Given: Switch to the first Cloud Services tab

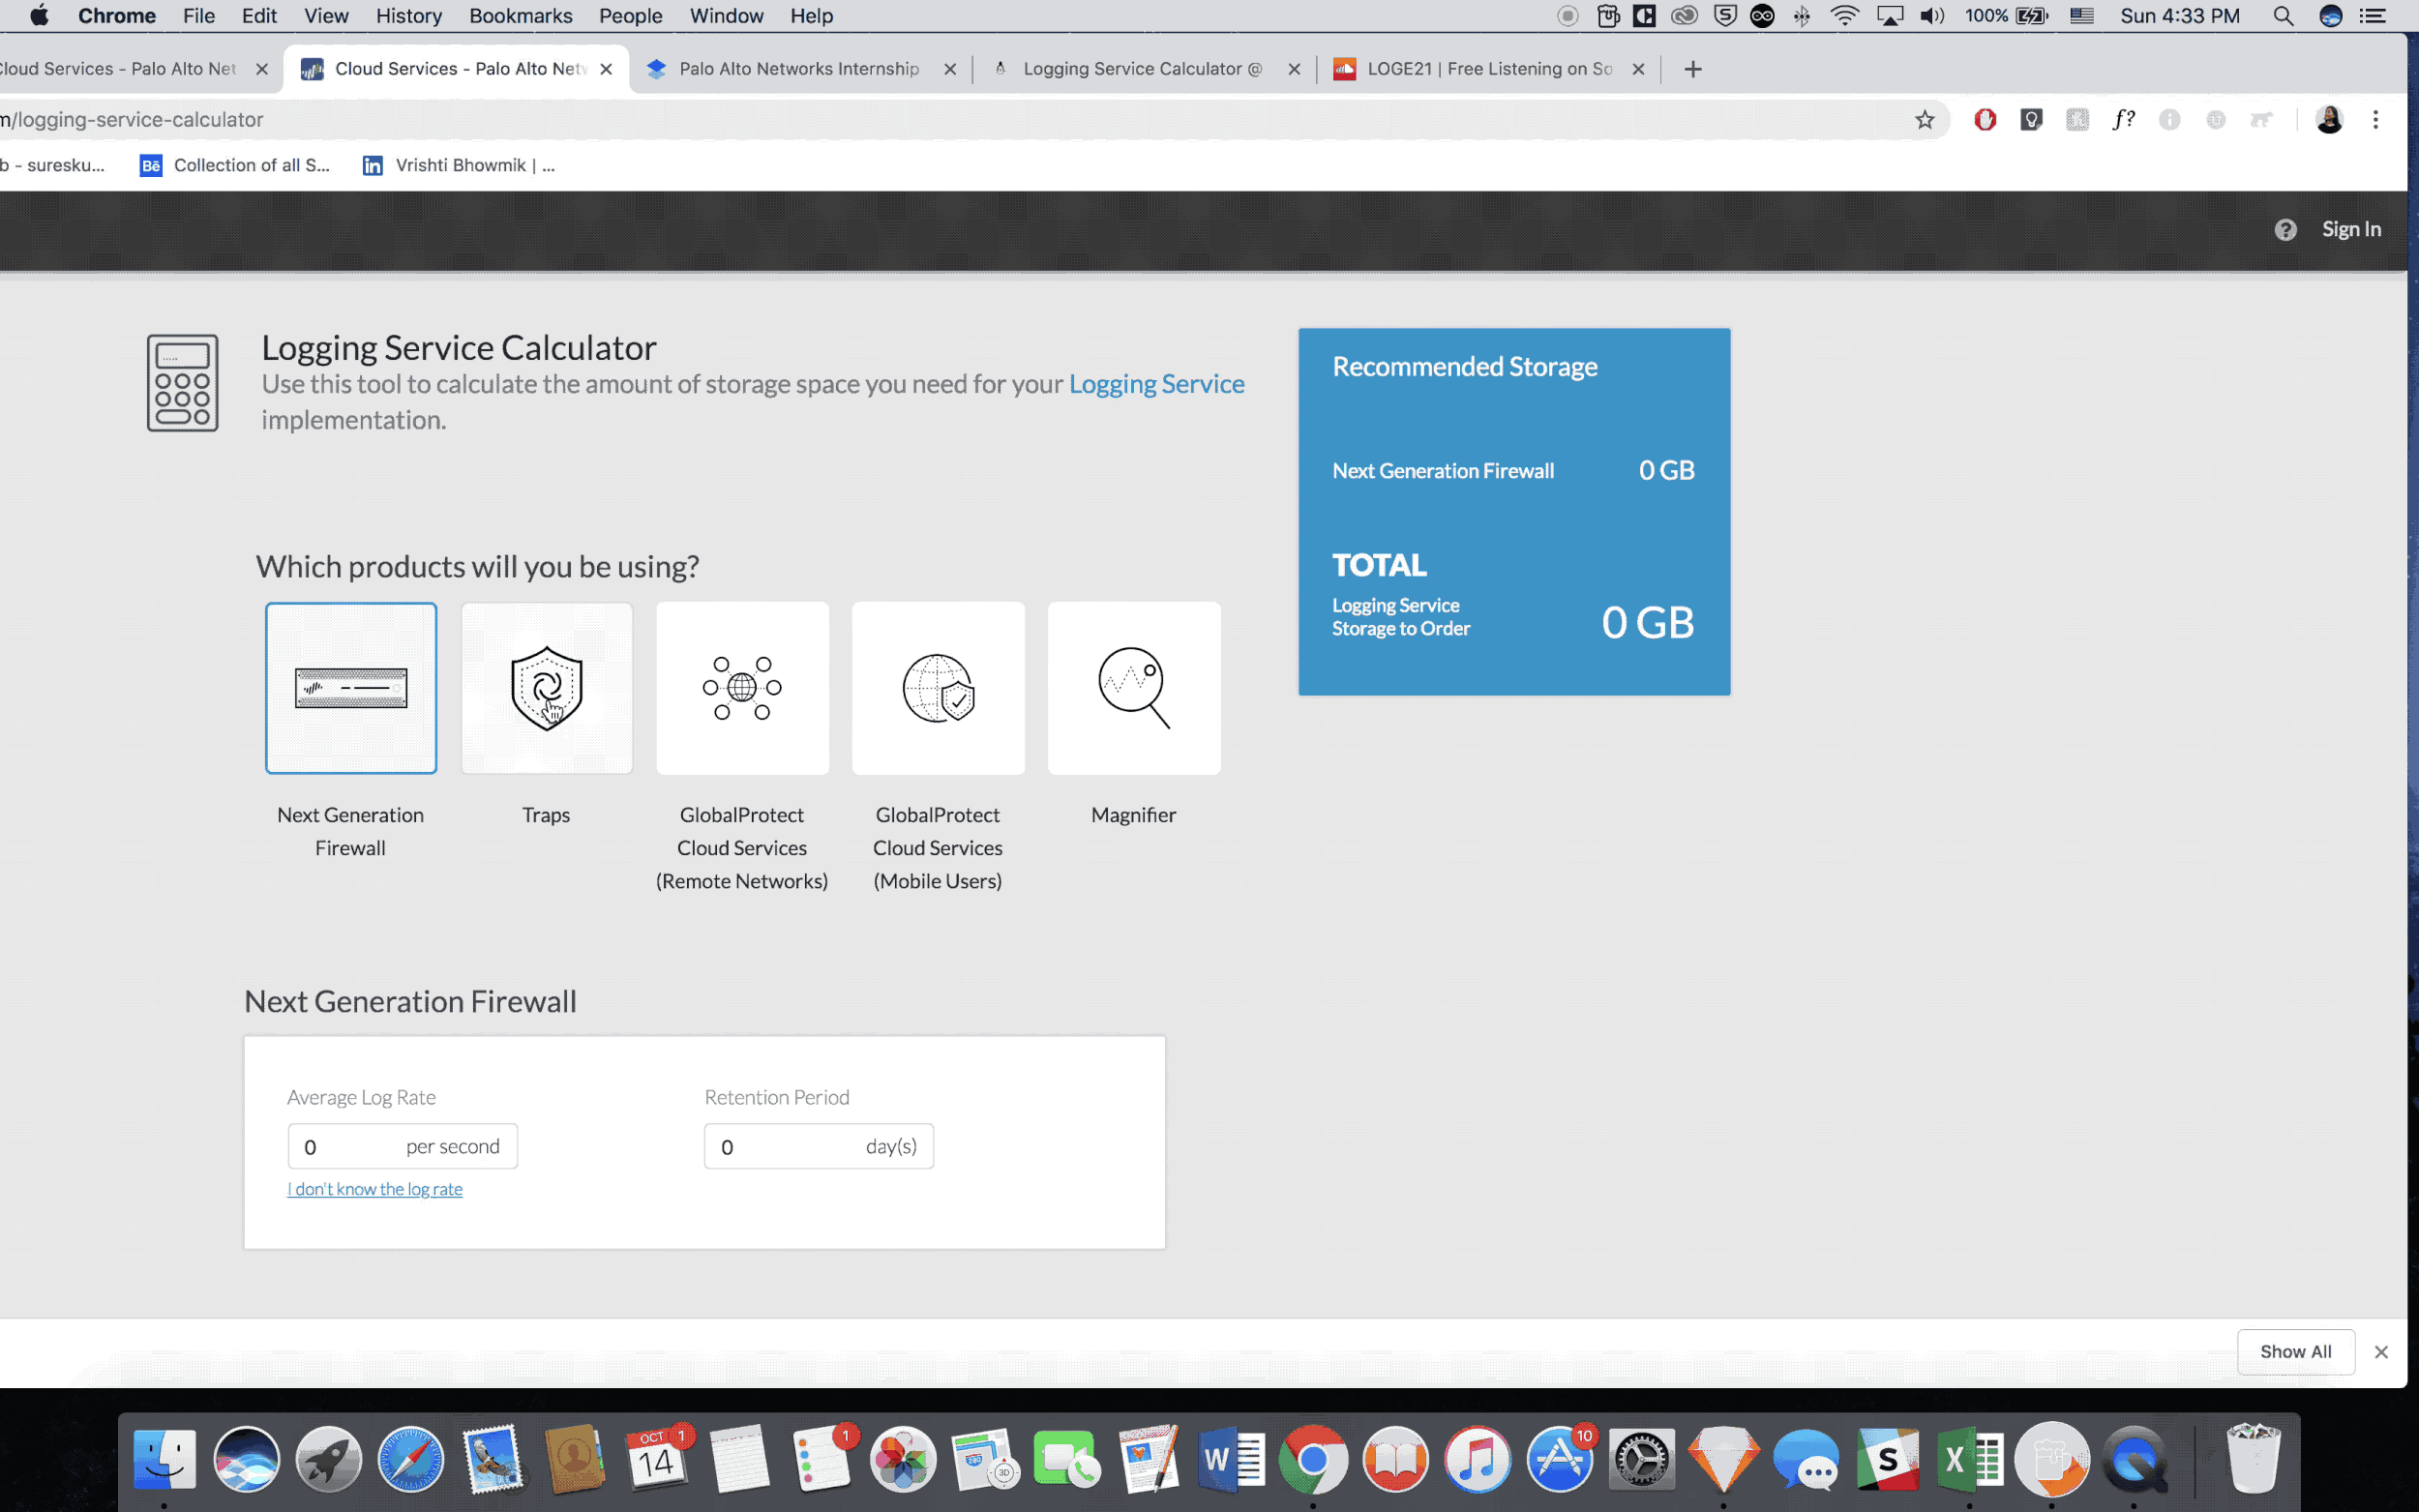Looking at the screenshot, I should click(130, 69).
